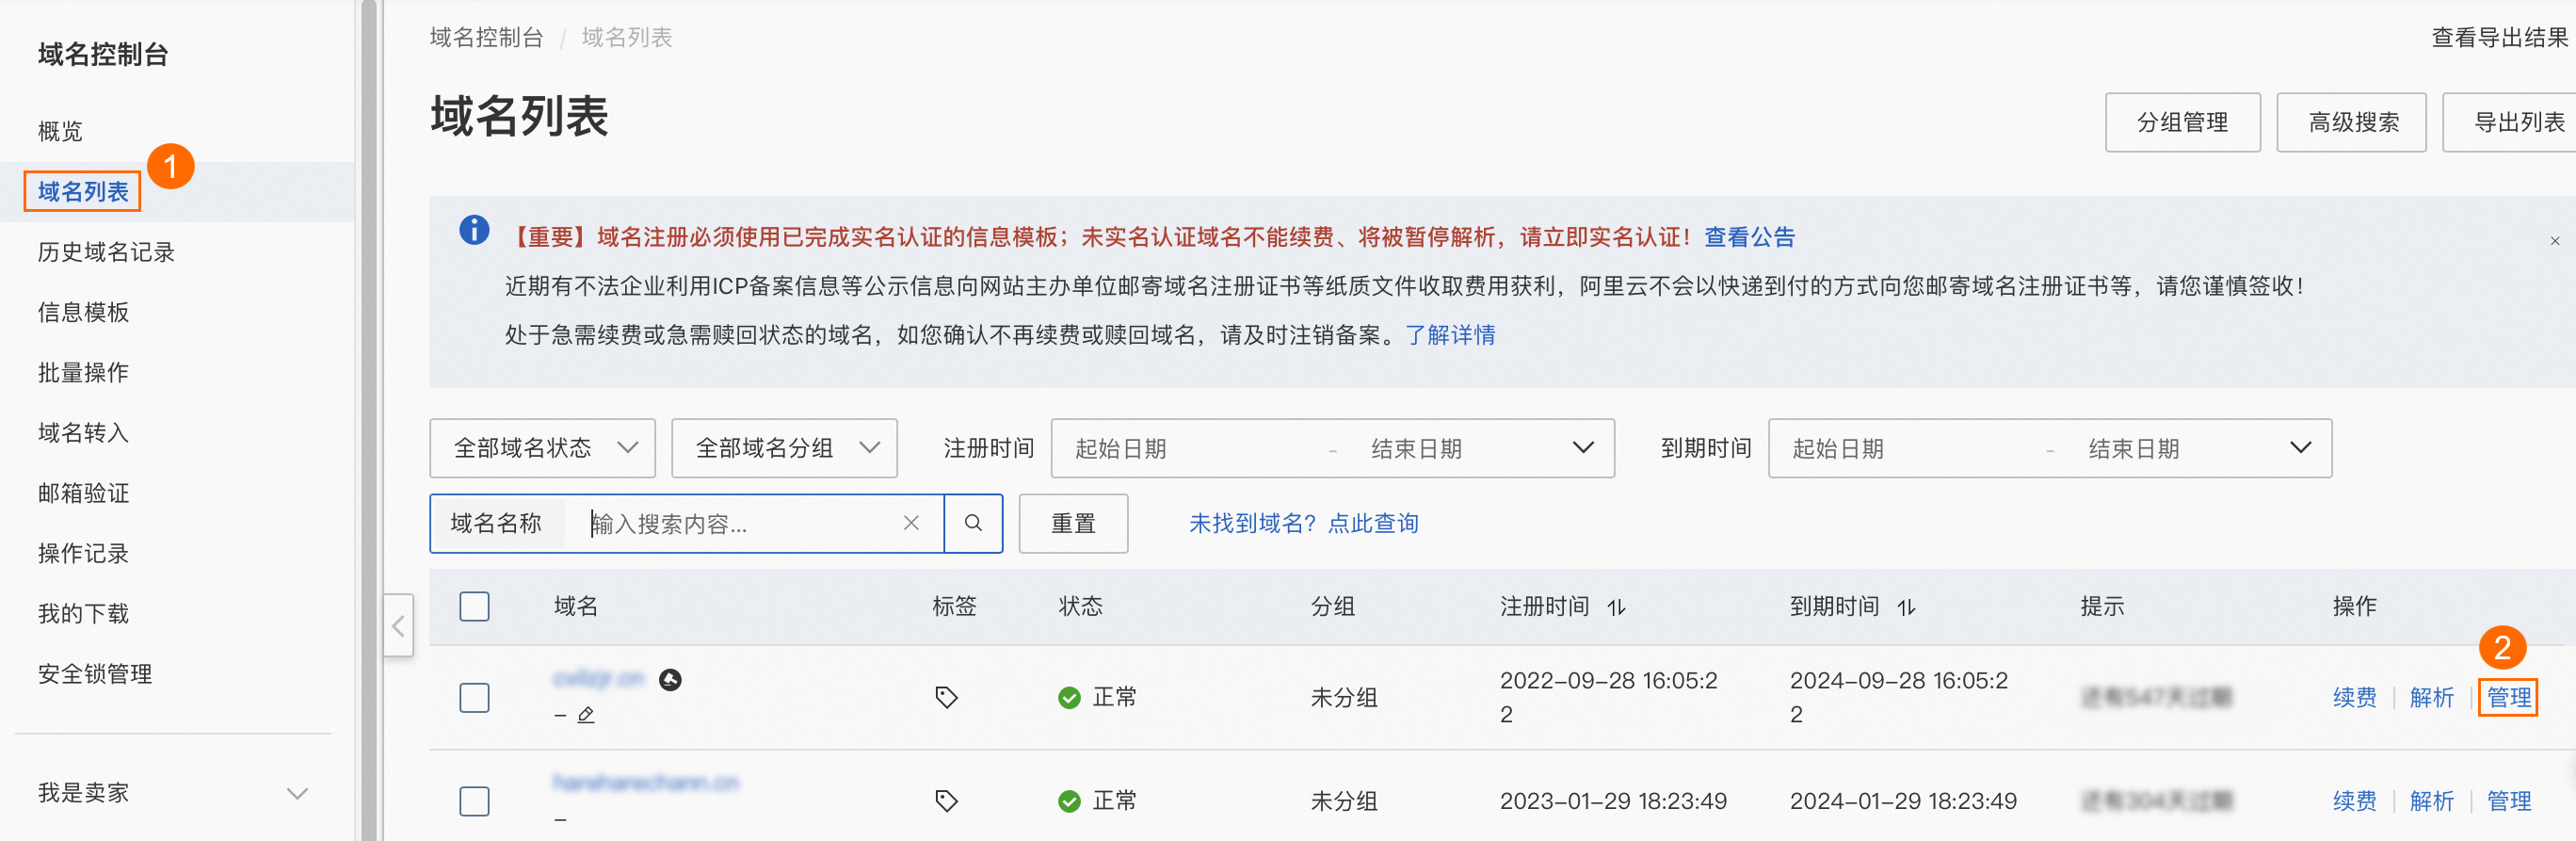The image size is (2576, 841).
Task: Click the tag icon in first domain row
Action: tap(946, 697)
